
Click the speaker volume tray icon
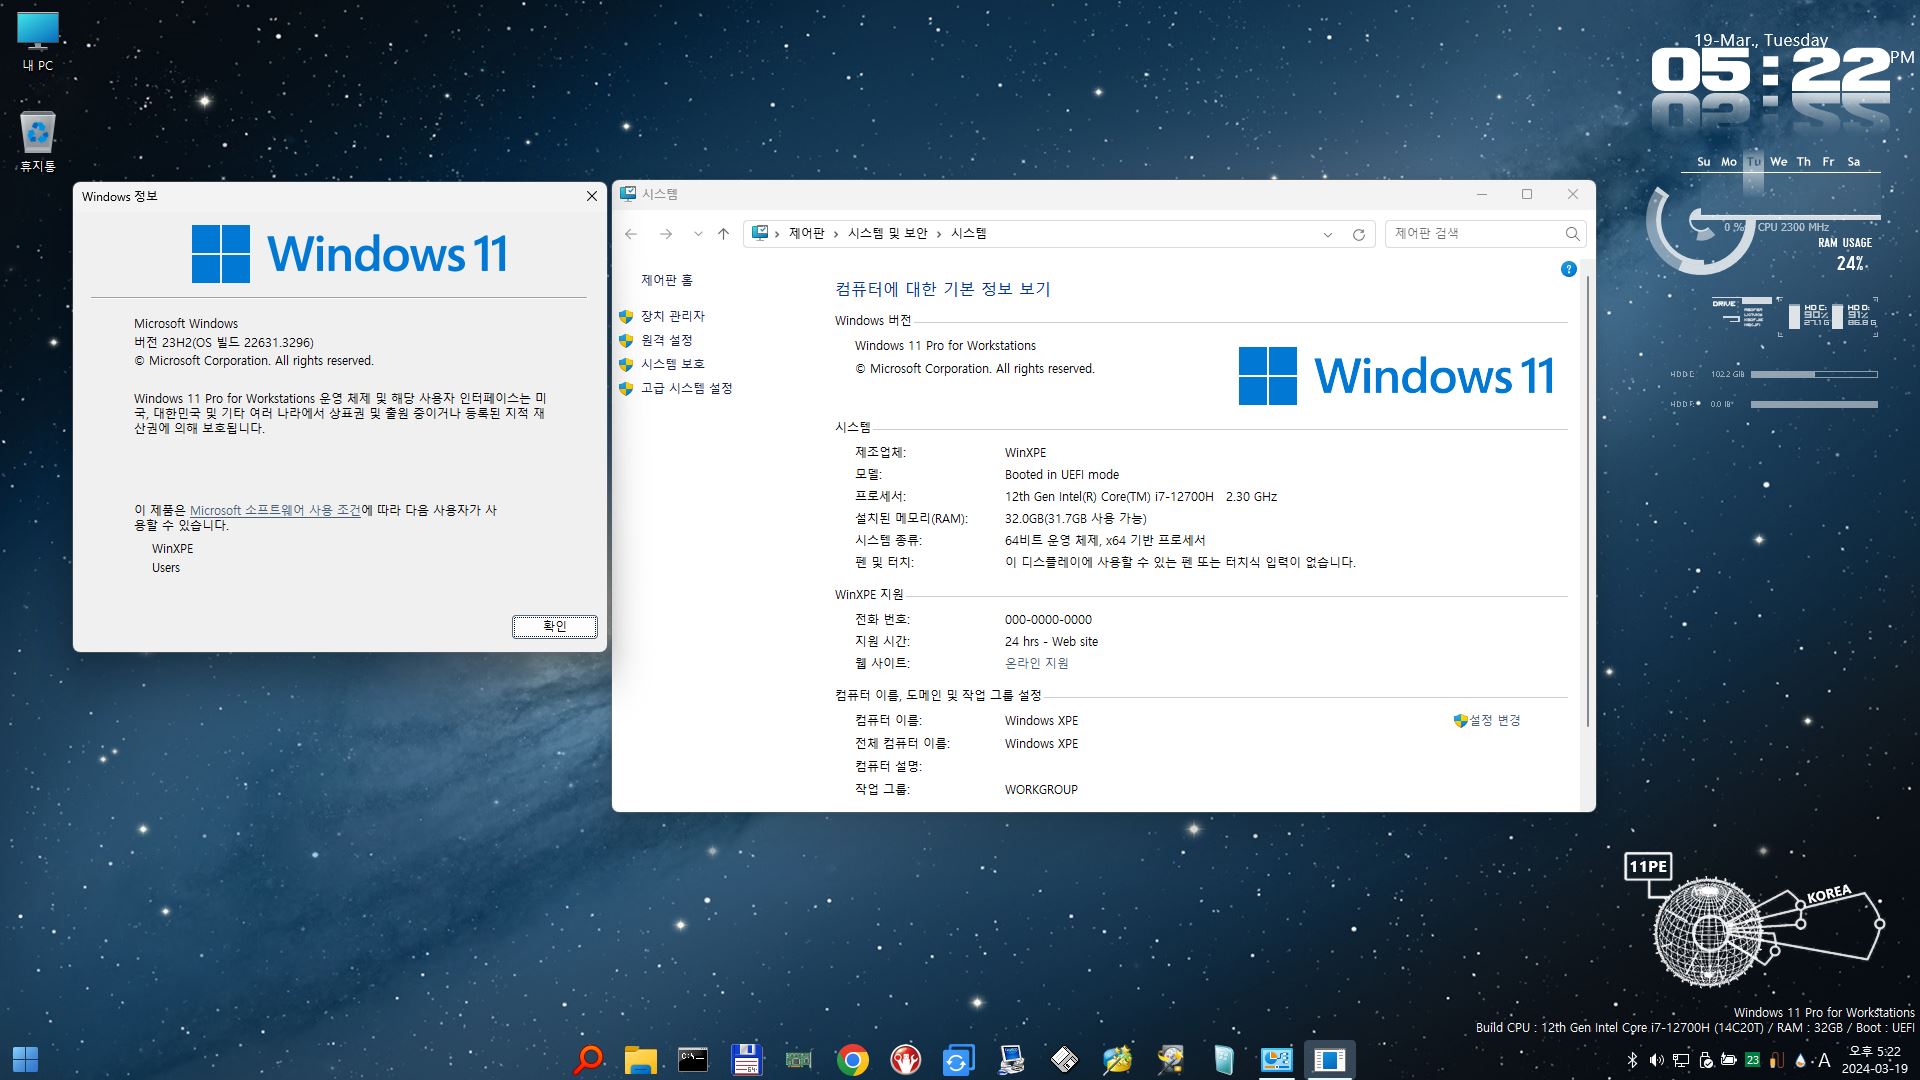[x=1656, y=1060]
